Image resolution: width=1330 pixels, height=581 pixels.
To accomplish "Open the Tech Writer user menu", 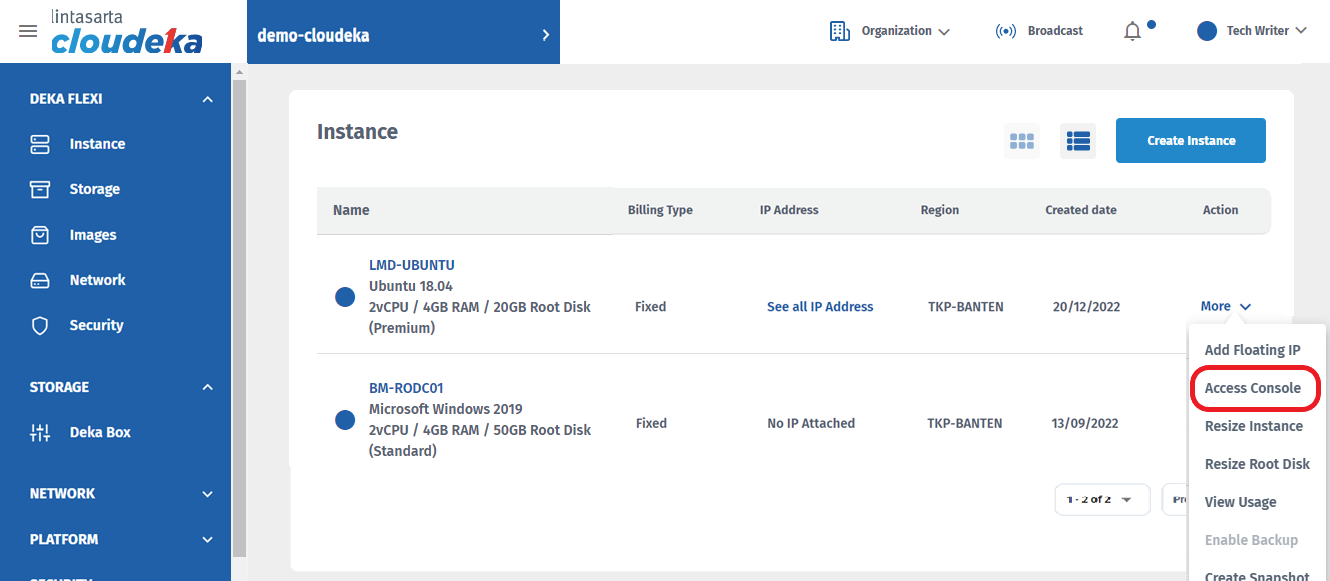I will coord(1252,31).
